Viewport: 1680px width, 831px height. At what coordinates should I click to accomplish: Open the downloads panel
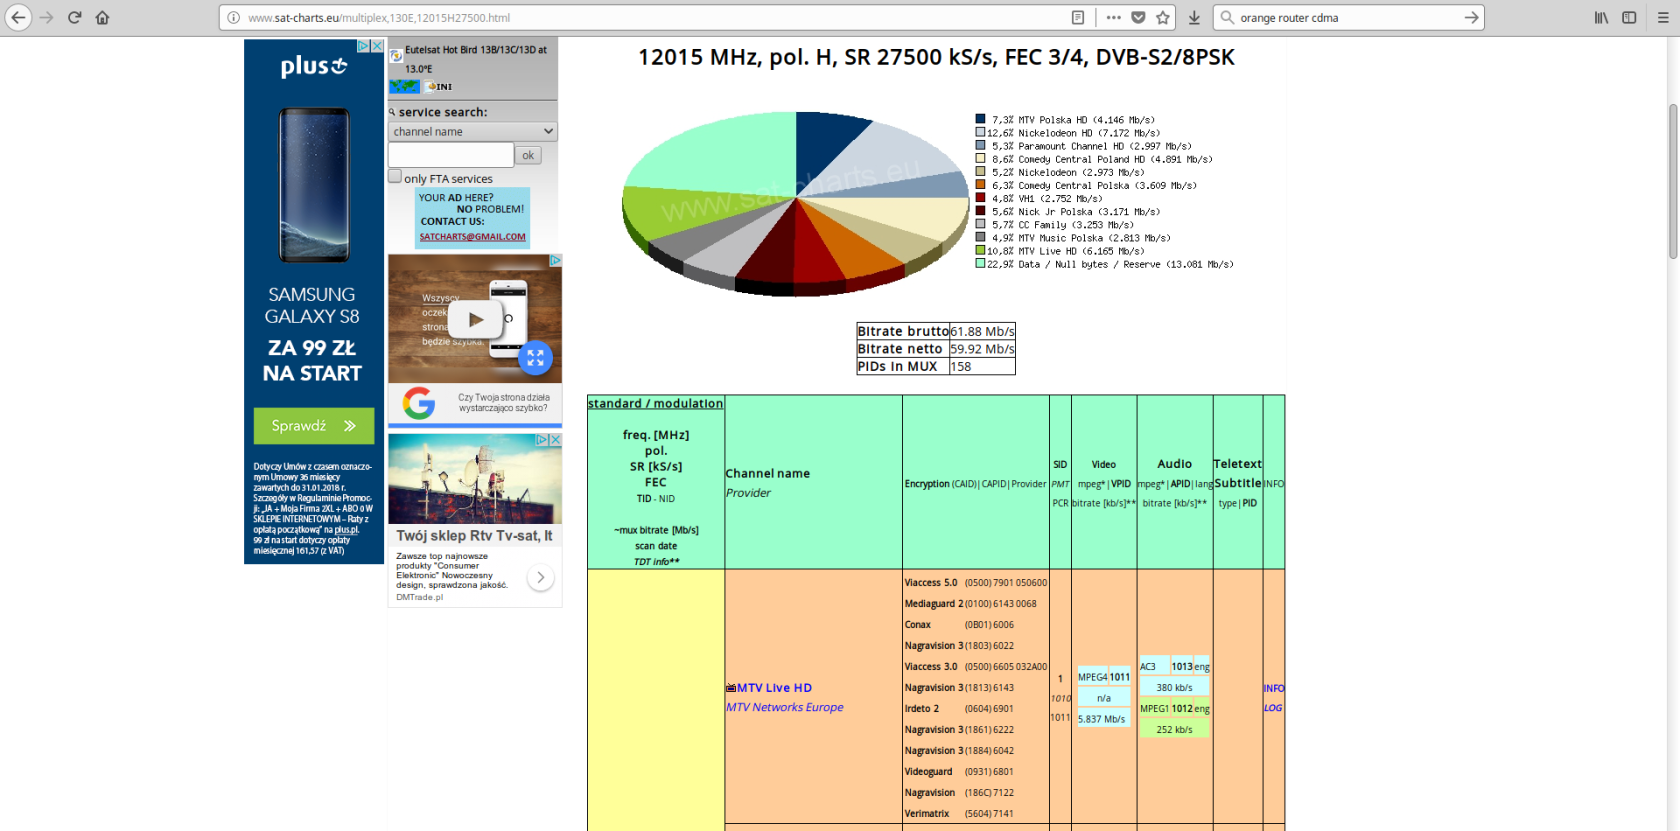coord(1194,17)
